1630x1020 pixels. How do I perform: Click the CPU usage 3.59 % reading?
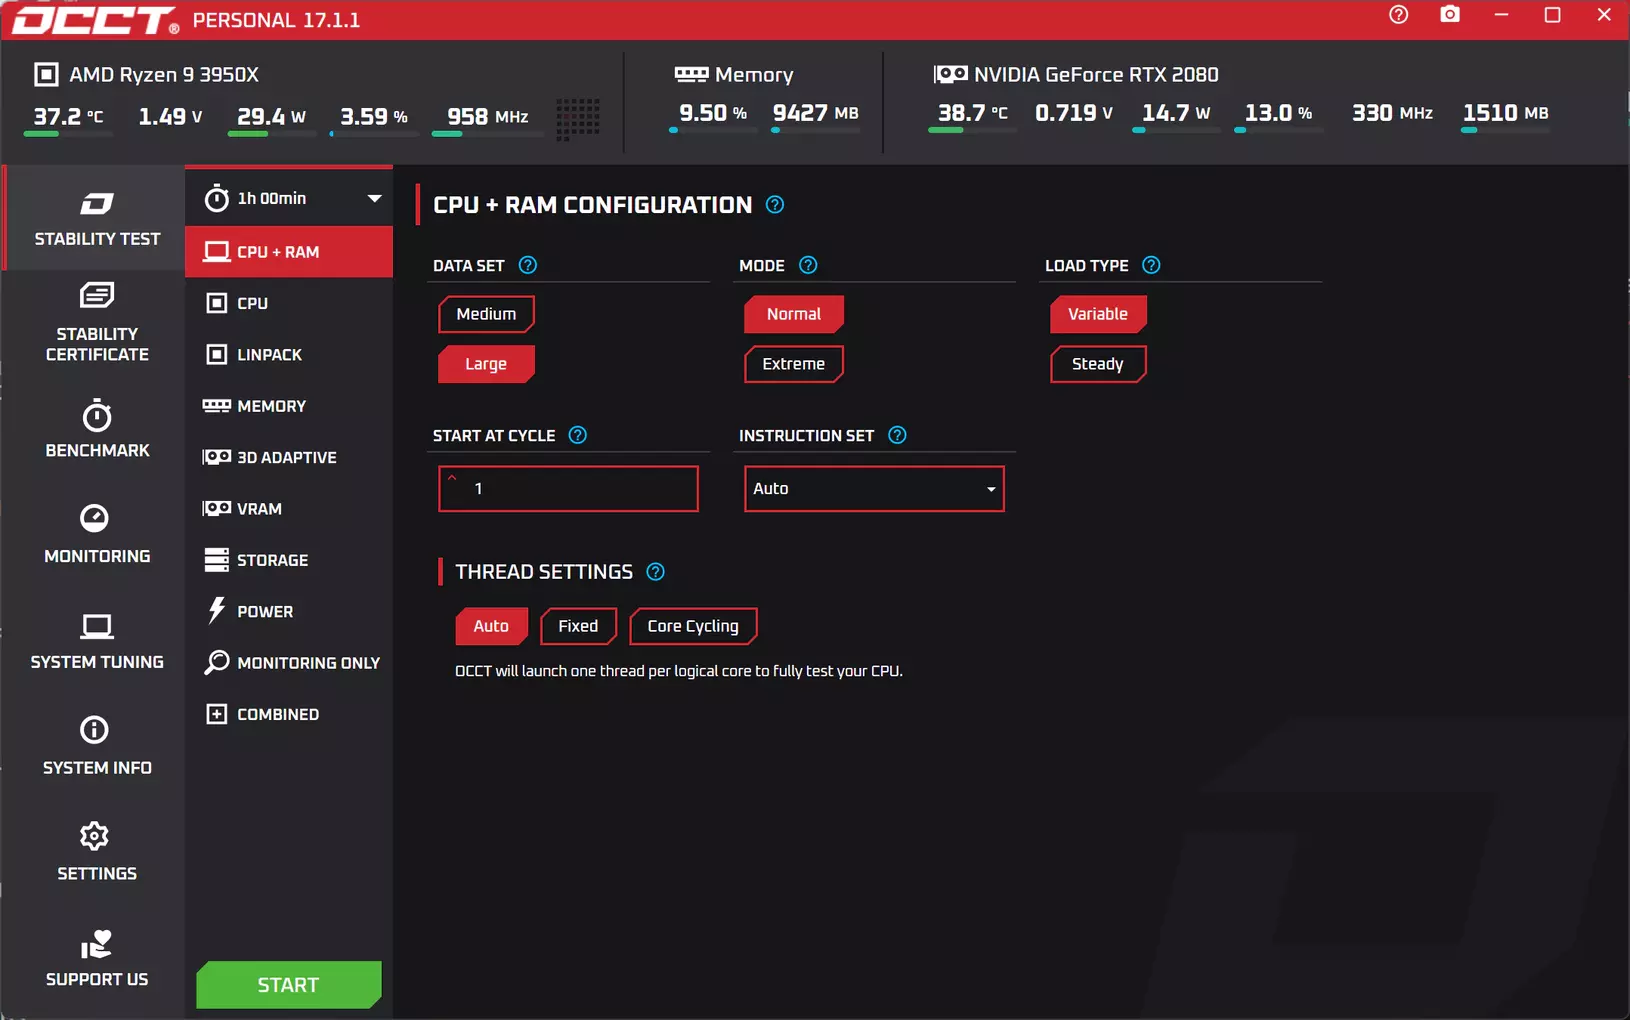(x=374, y=117)
